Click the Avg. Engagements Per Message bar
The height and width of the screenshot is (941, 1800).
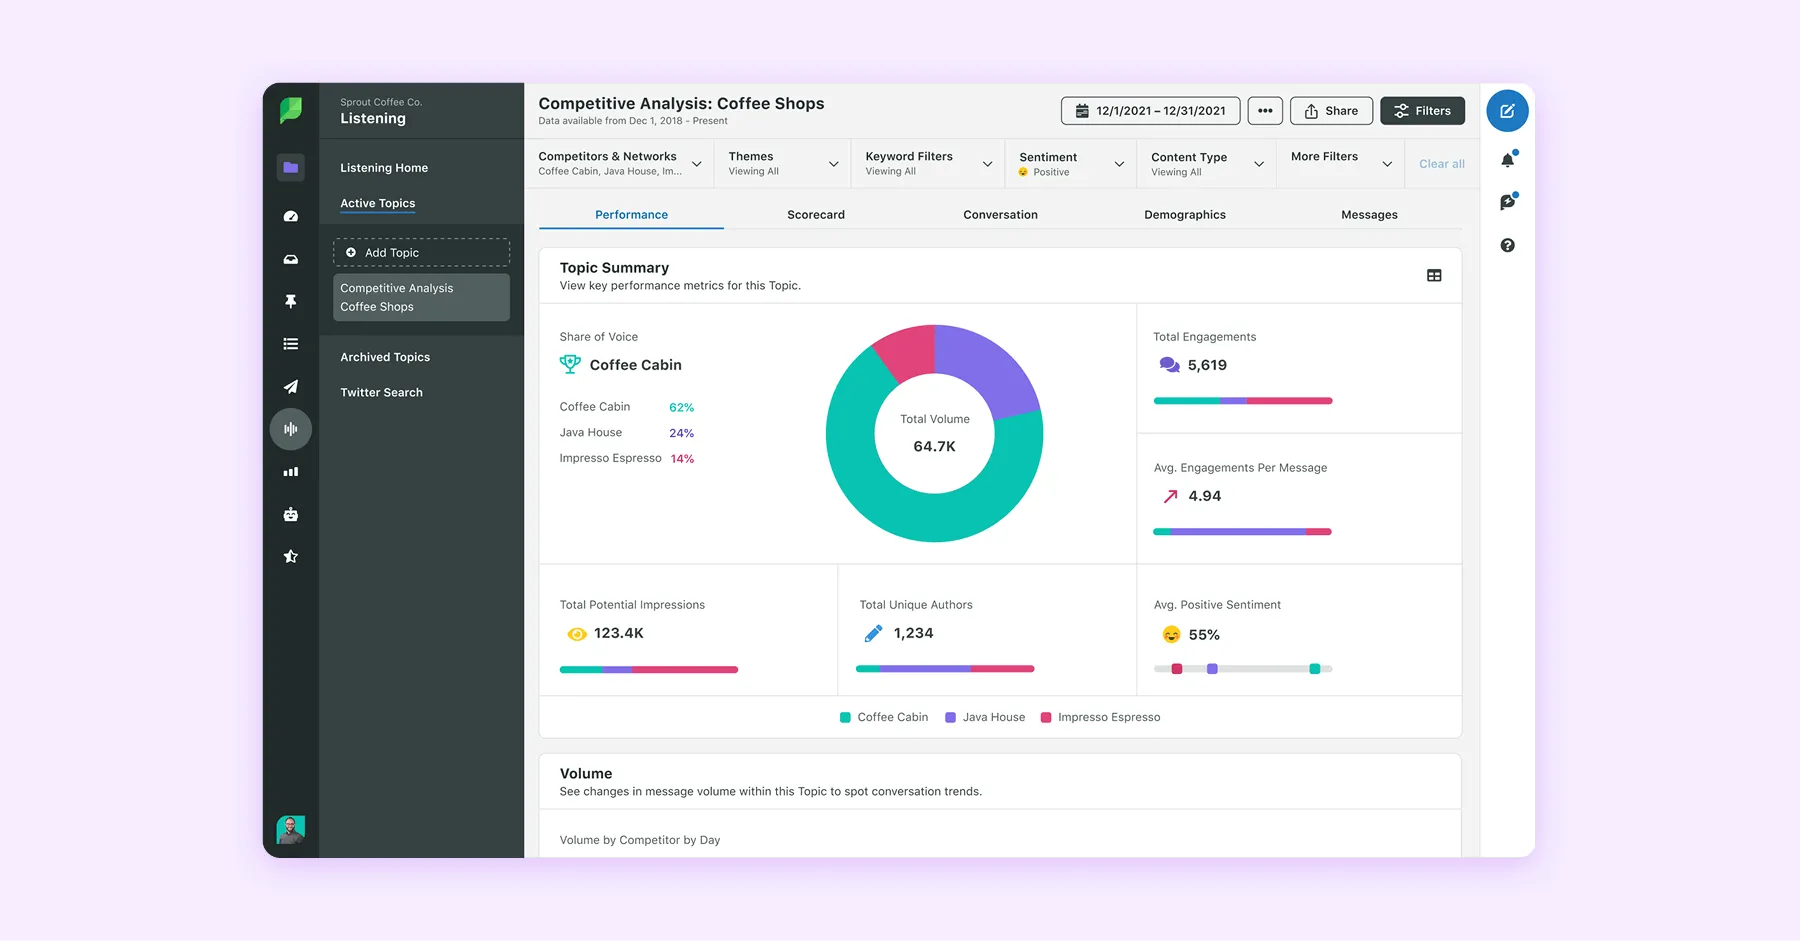(1243, 532)
